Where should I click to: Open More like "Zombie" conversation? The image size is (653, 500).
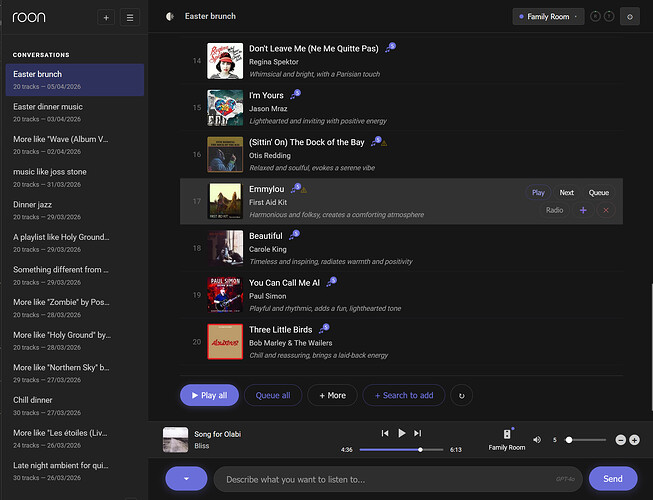pyautogui.click(x=75, y=308)
